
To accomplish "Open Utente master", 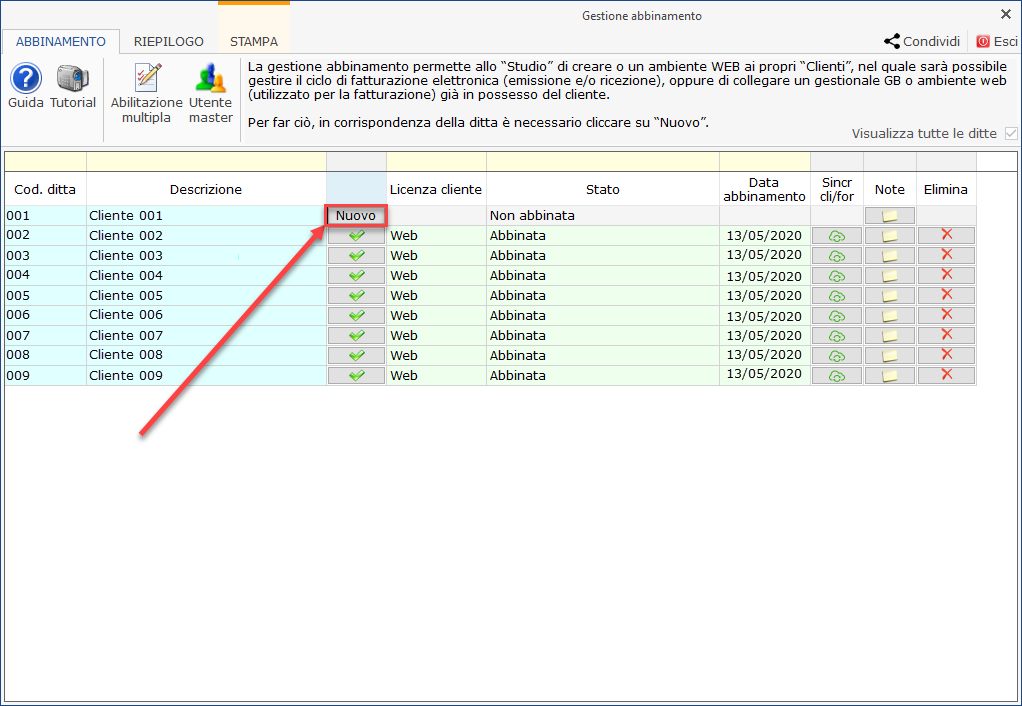I will [x=211, y=93].
